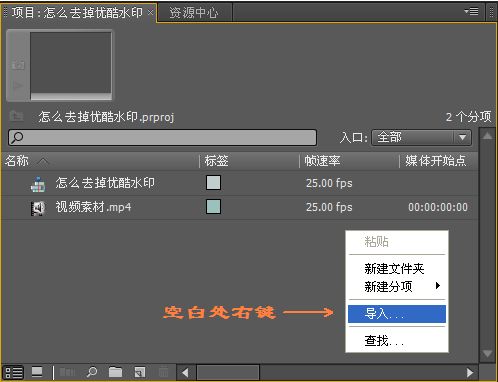Choose 查找... in context menu
The height and width of the screenshot is (382, 498).
384,341
